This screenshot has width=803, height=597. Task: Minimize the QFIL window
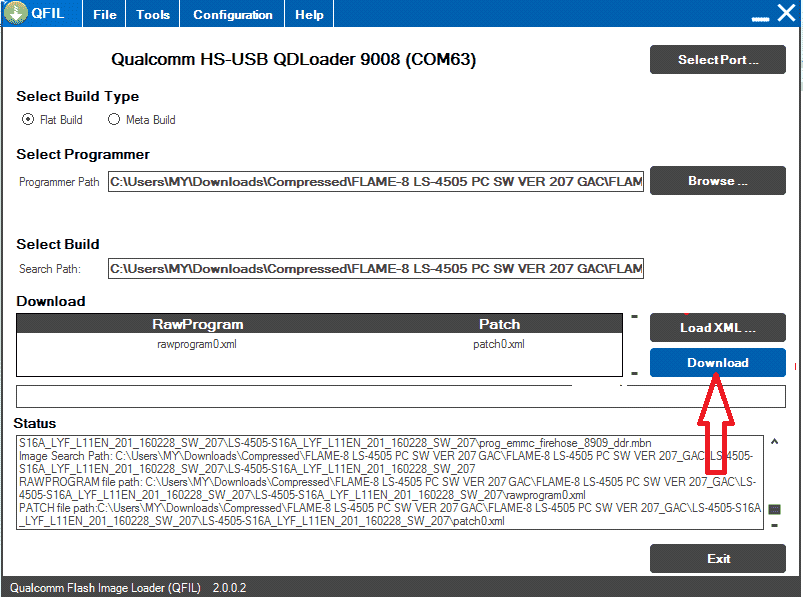760,19
